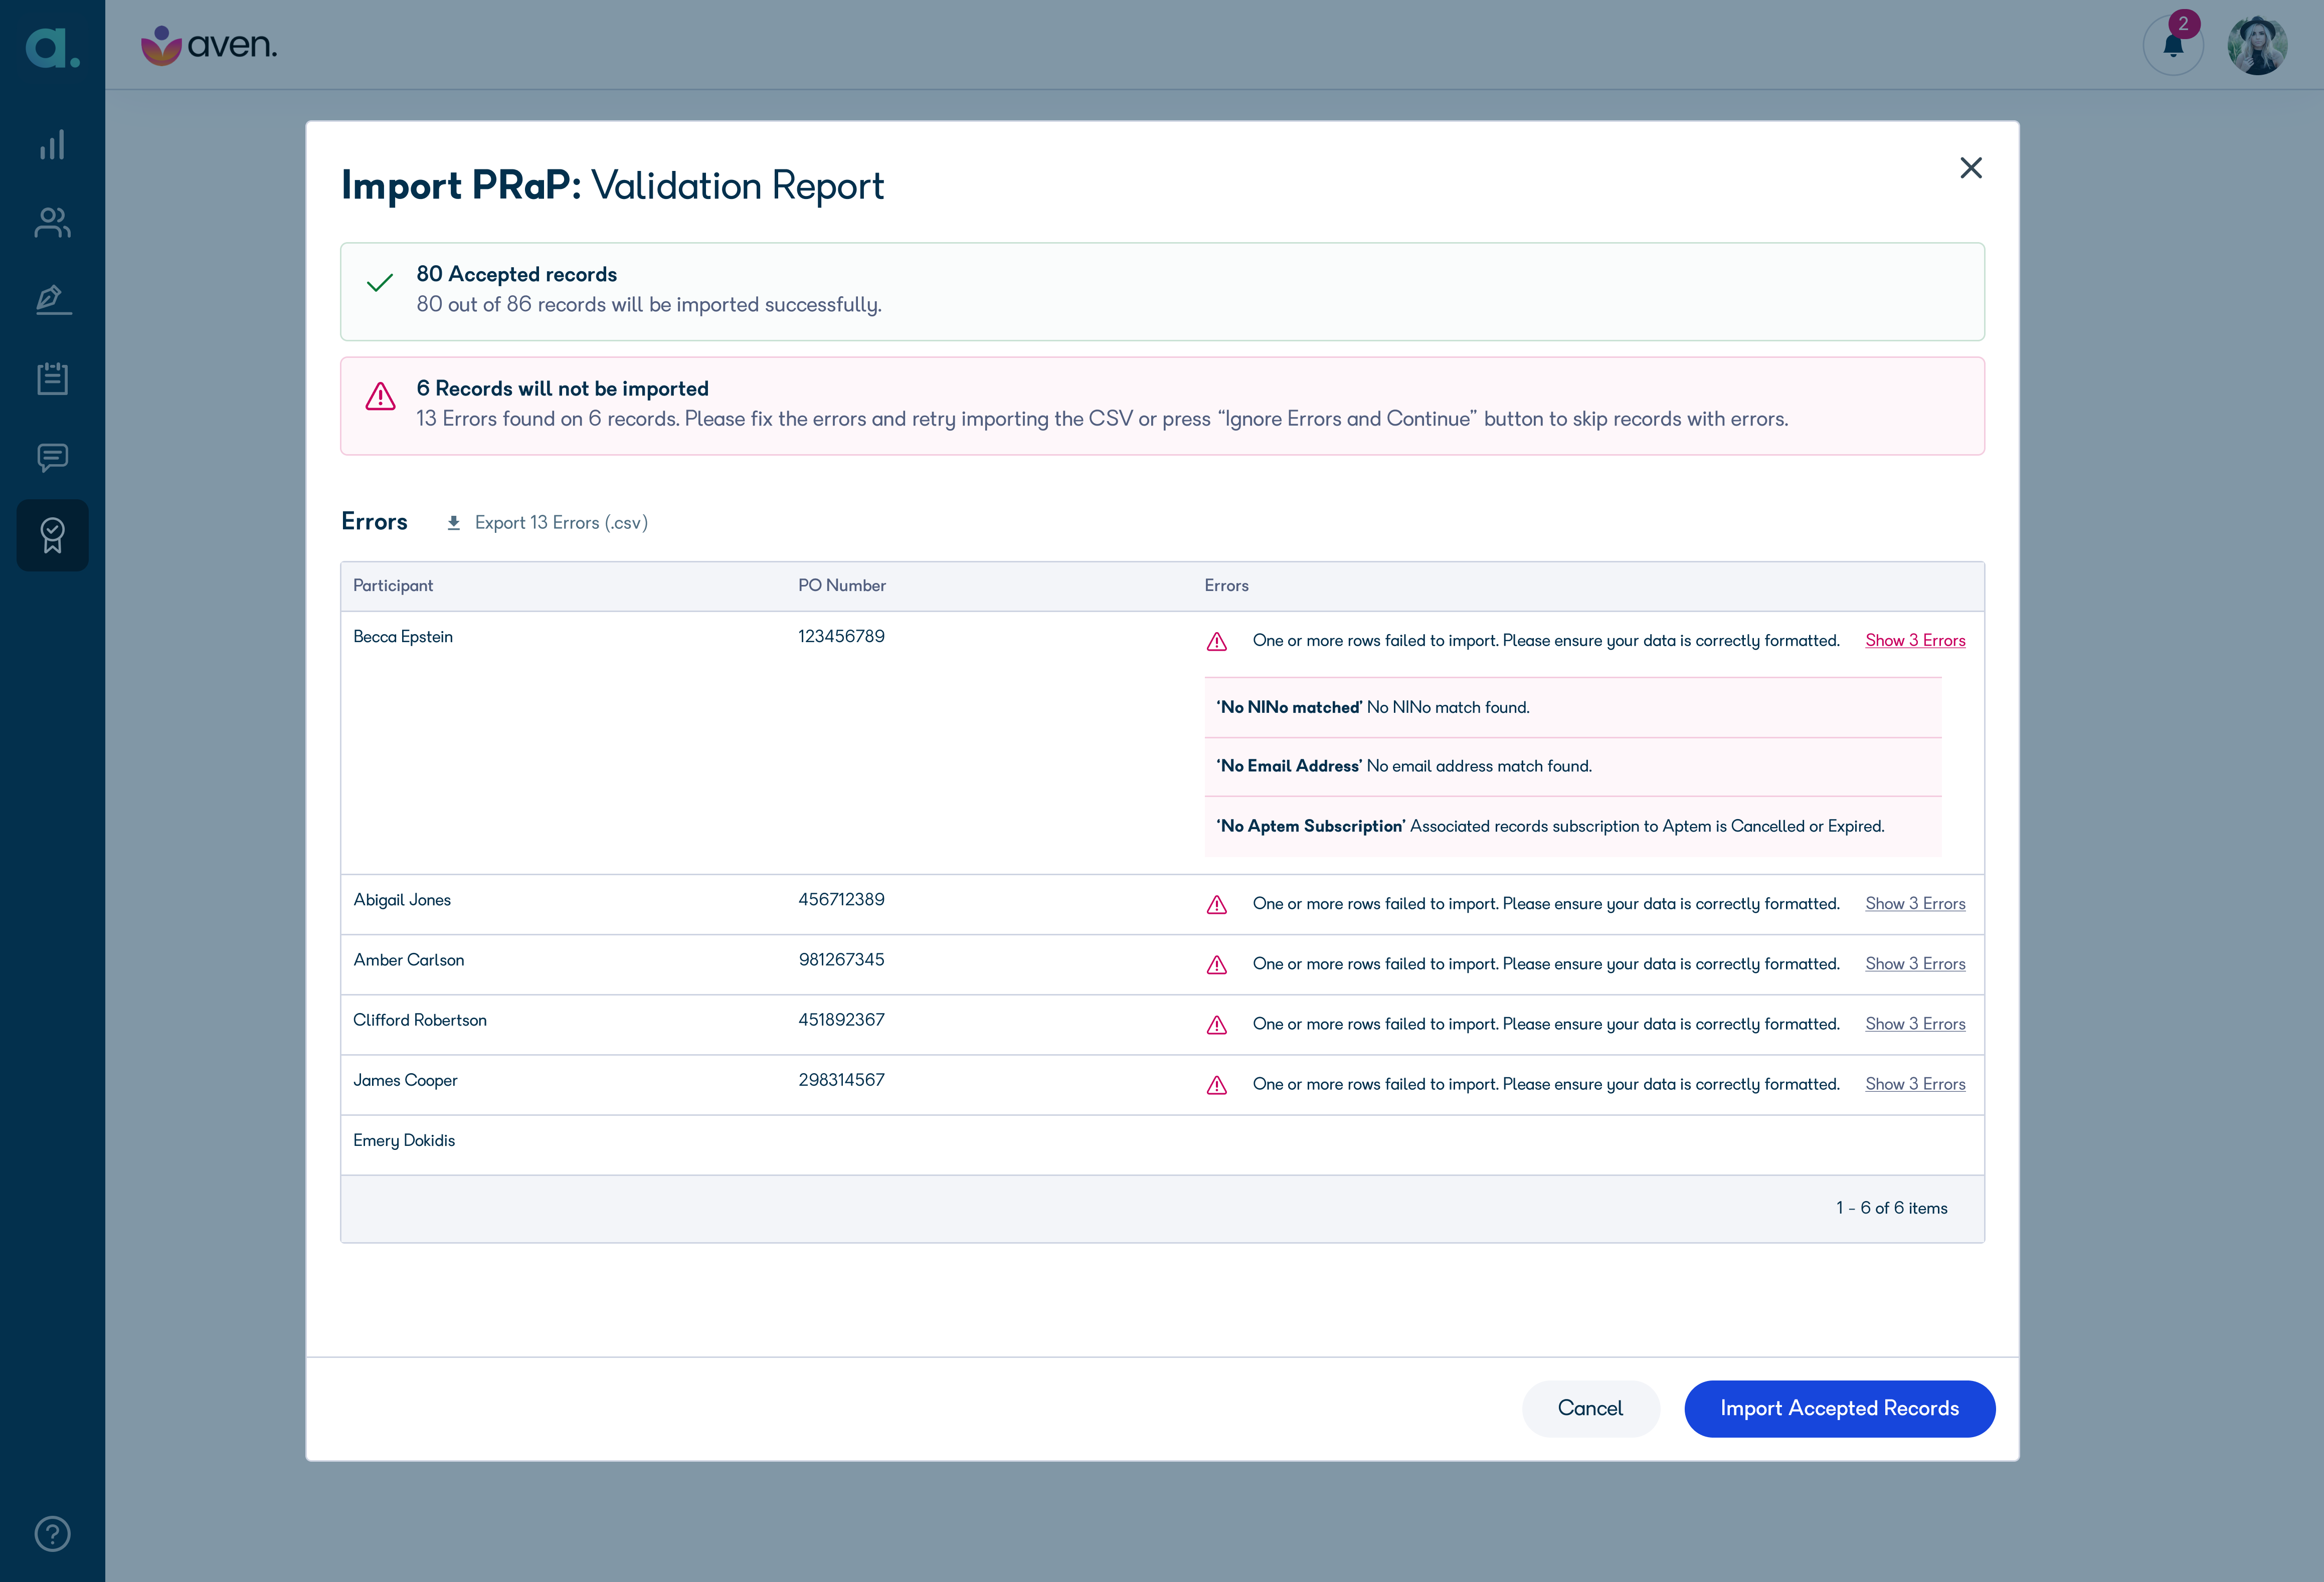Open the analytics bar chart icon in sidebar

(x=52, y=144)
